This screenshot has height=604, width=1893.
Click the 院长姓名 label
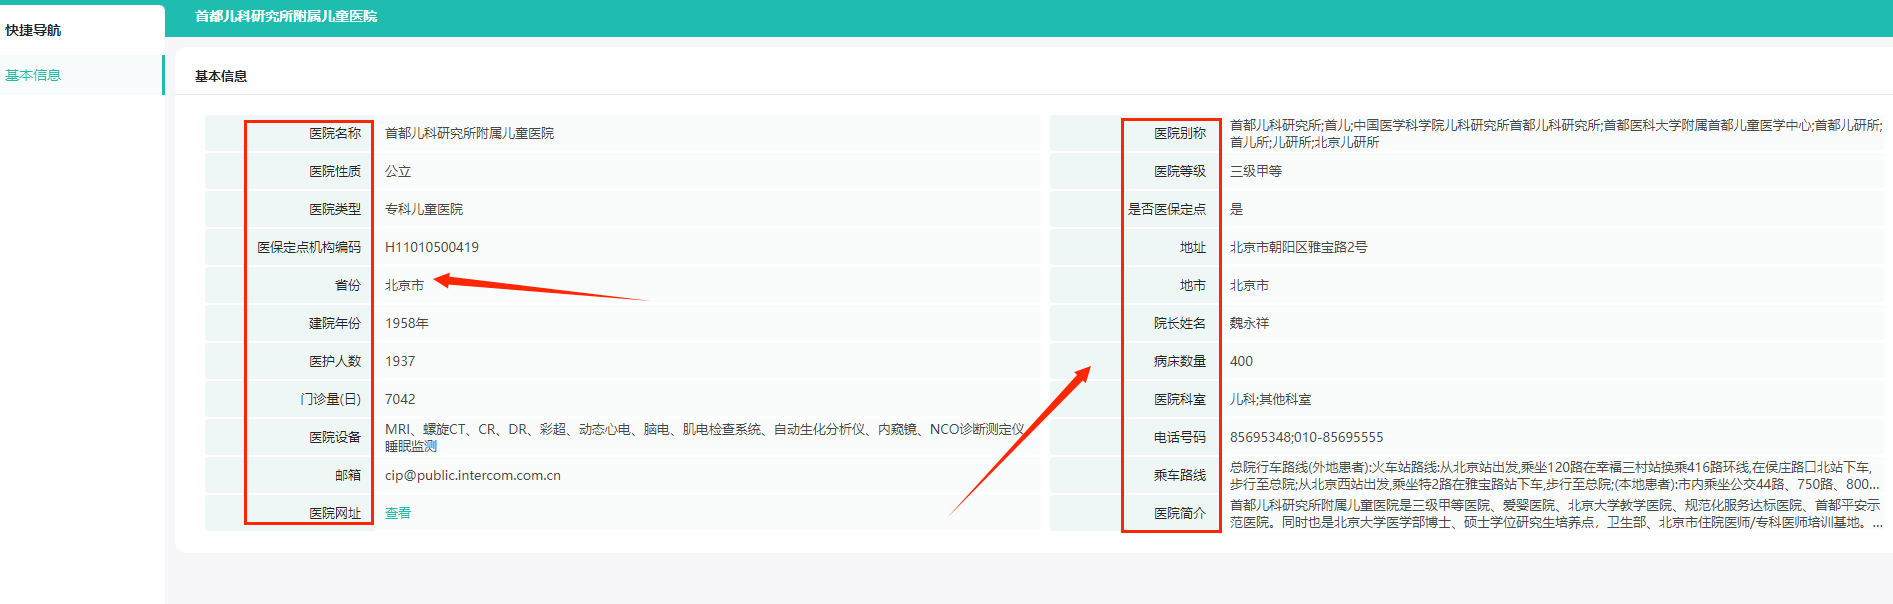(x=1180, y=323)
